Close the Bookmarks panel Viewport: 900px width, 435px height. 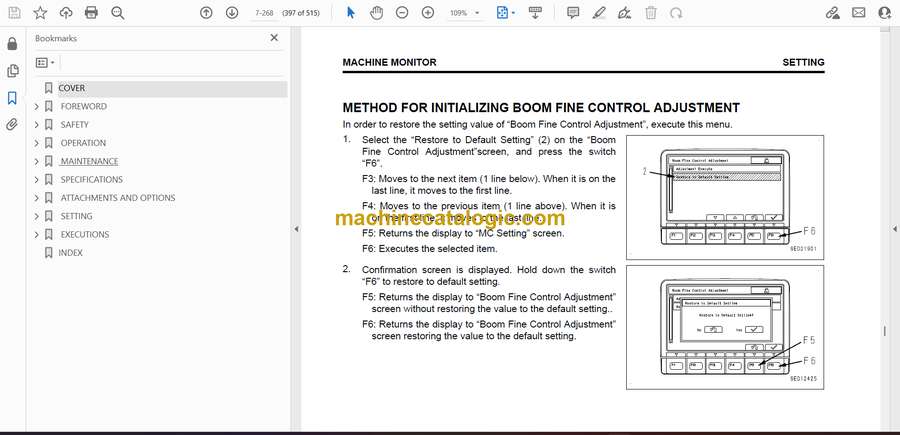(274, 38)
